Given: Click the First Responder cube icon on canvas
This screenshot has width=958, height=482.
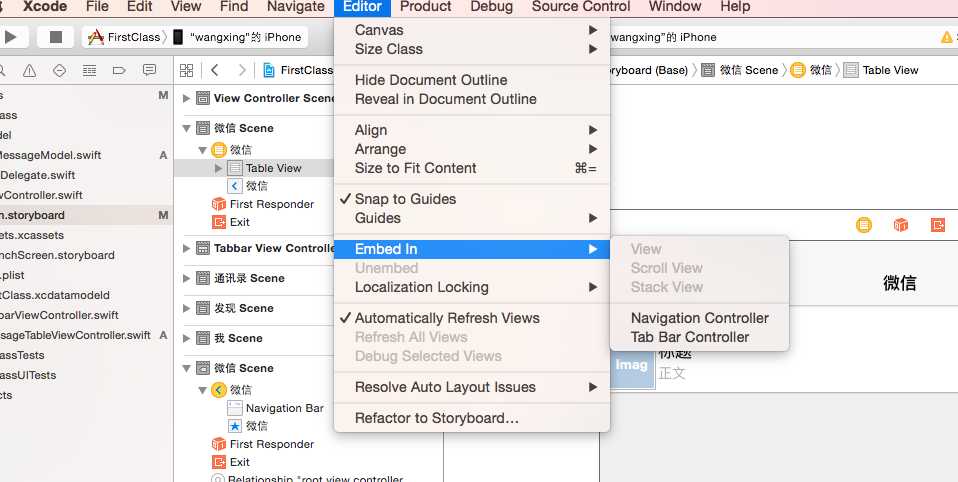Looking at the screenshot, I should coord(901,225).
